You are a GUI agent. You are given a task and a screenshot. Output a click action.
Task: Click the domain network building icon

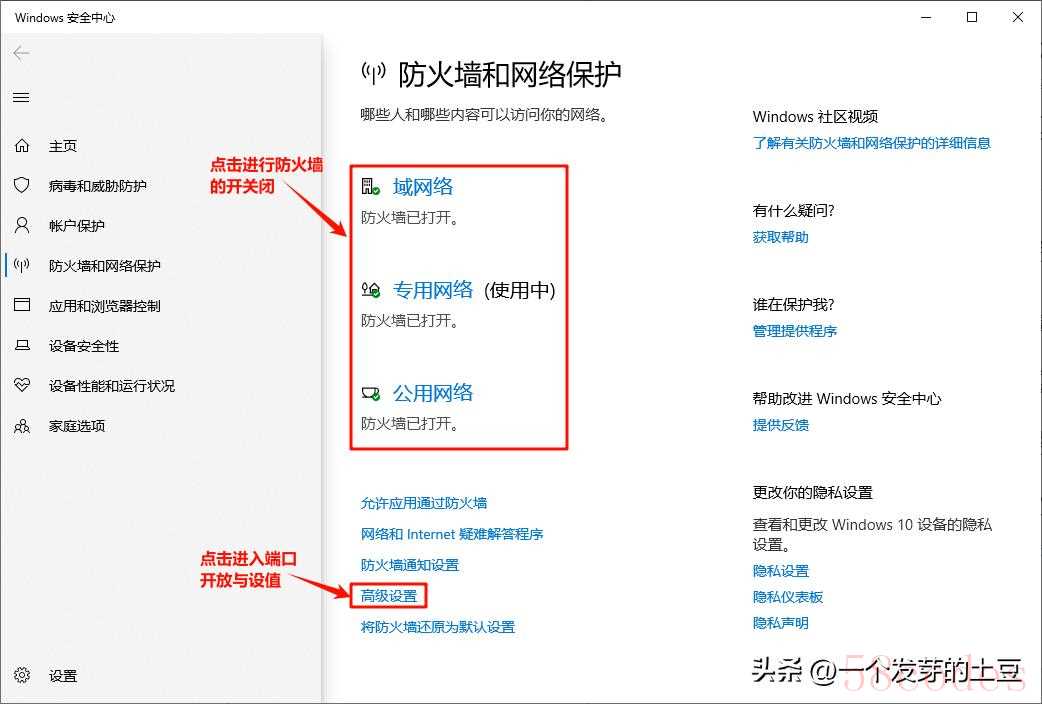point(371,187)
